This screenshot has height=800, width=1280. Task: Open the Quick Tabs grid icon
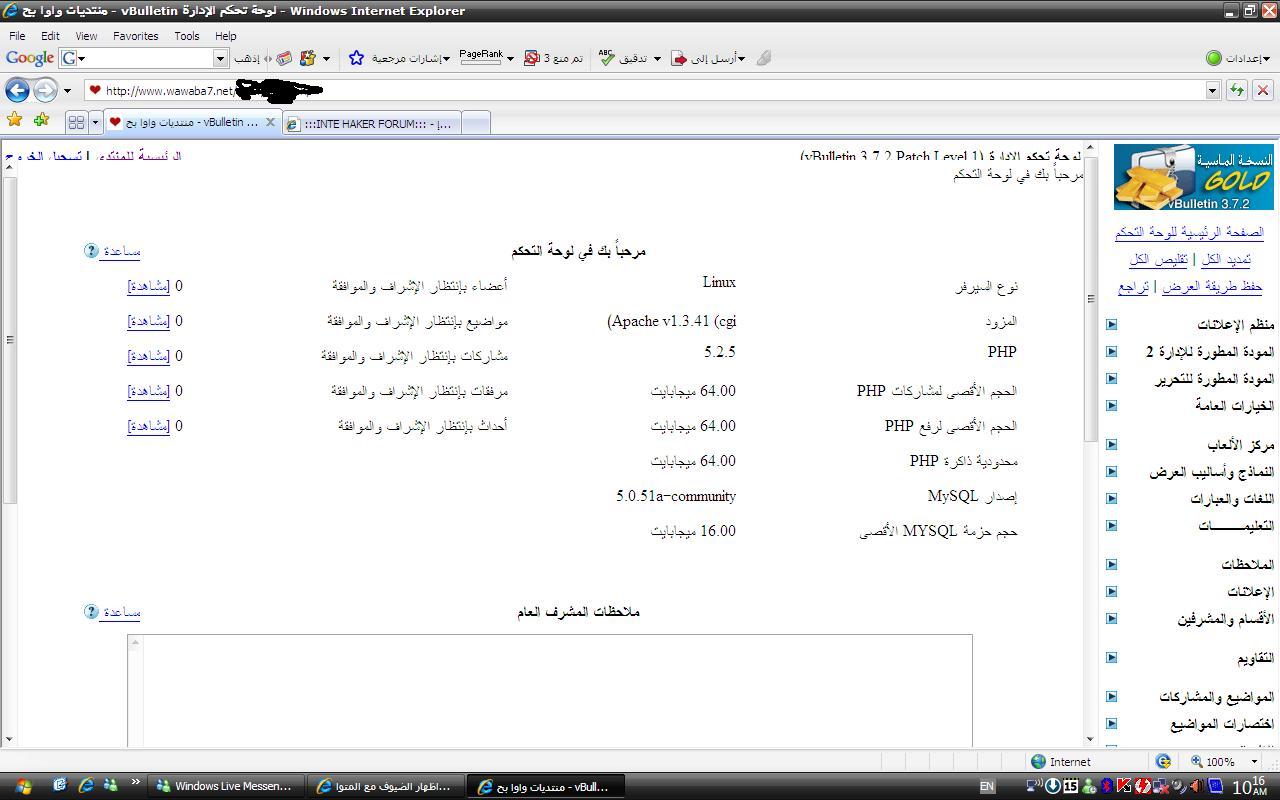pos(76,123)
